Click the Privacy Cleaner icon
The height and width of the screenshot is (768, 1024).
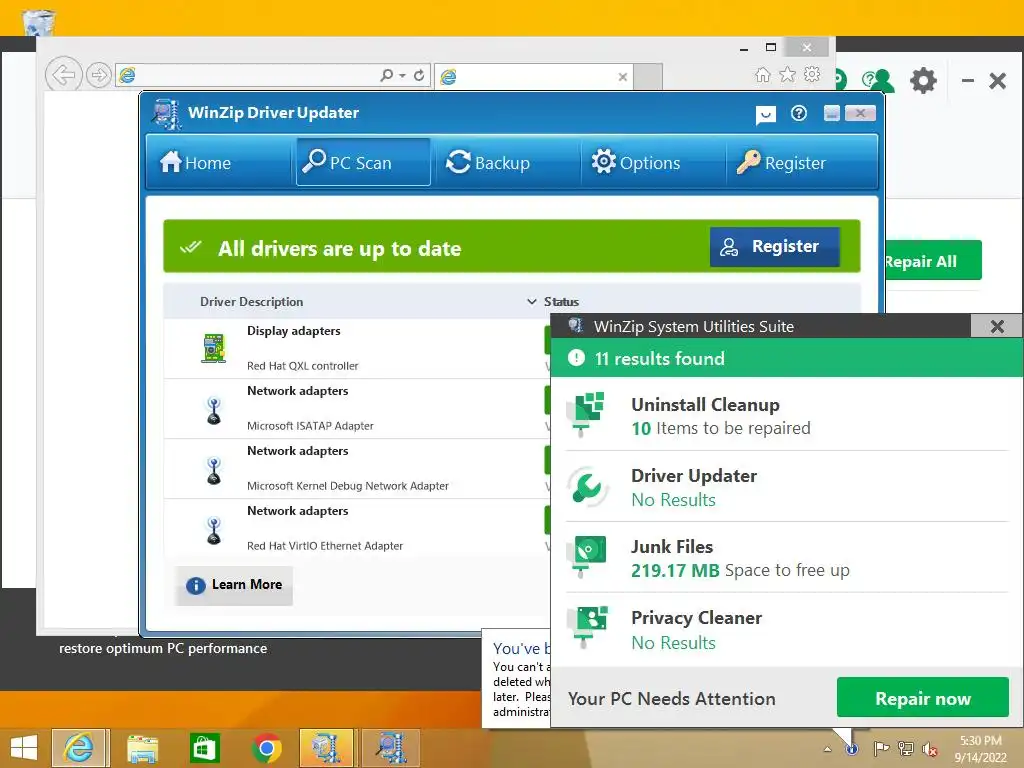[586, 627]
